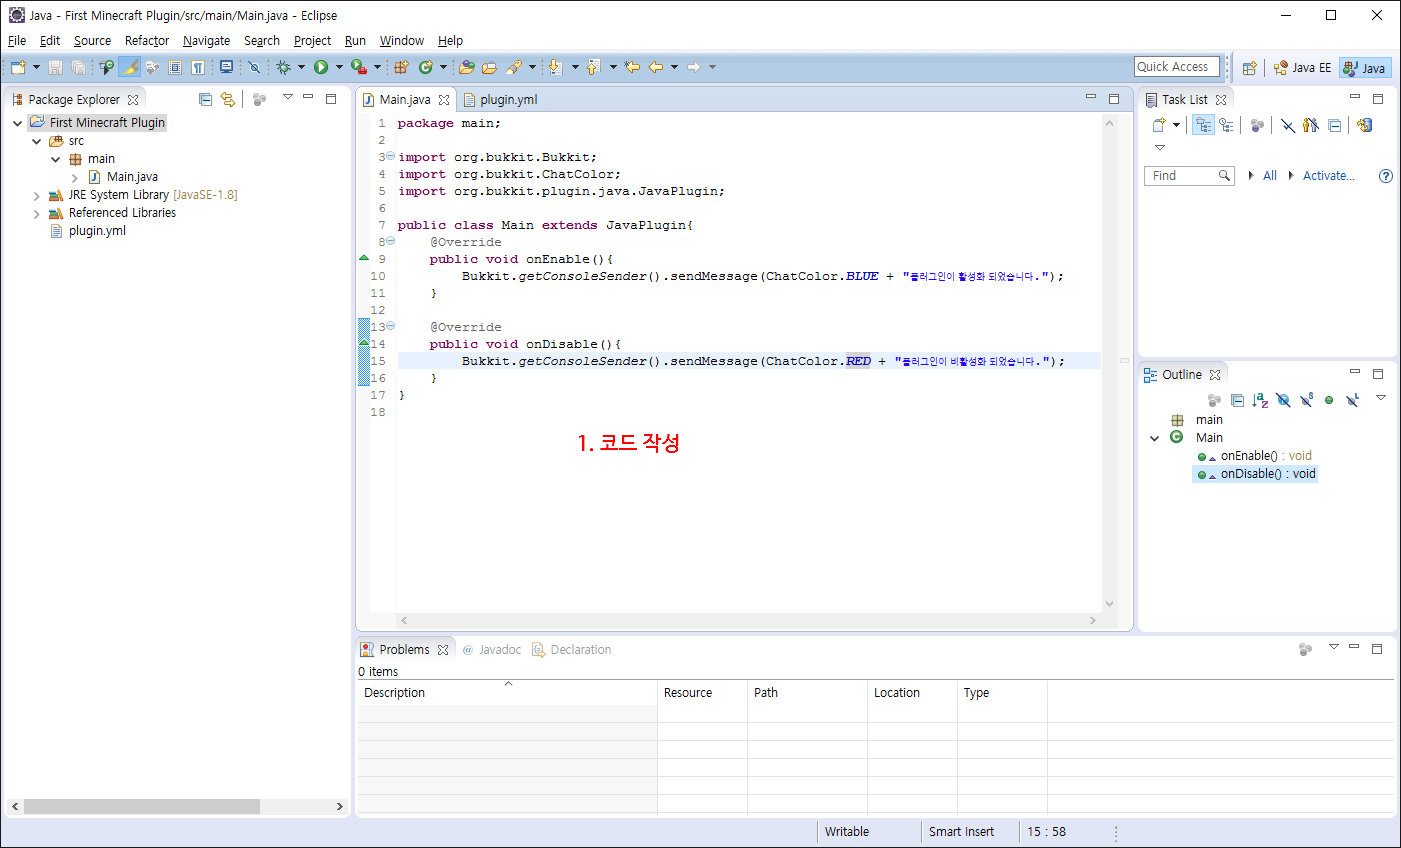
Task: Click the New file toolbar icon
Action: point(18,67)
